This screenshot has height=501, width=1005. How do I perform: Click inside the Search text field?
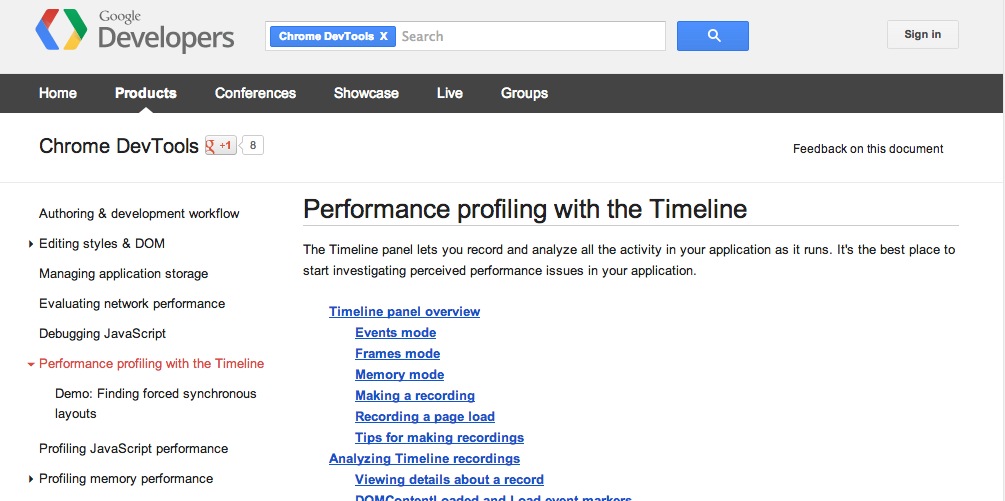[x=530, y=37]
